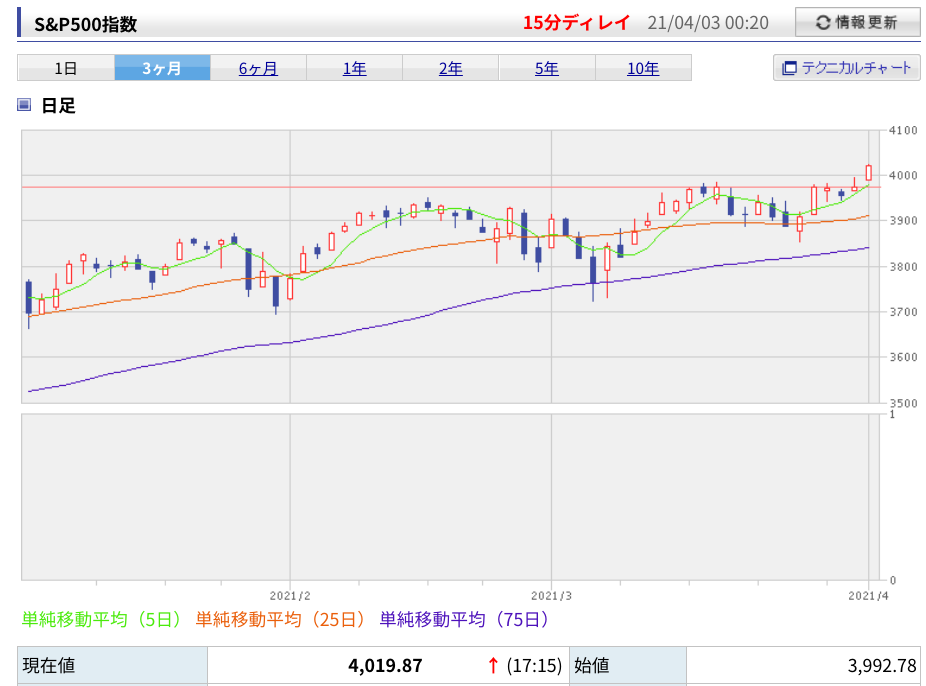This screenshot has height=686, width=926.
Task: Click the 情報更新 refresh button
Action: 857,22
